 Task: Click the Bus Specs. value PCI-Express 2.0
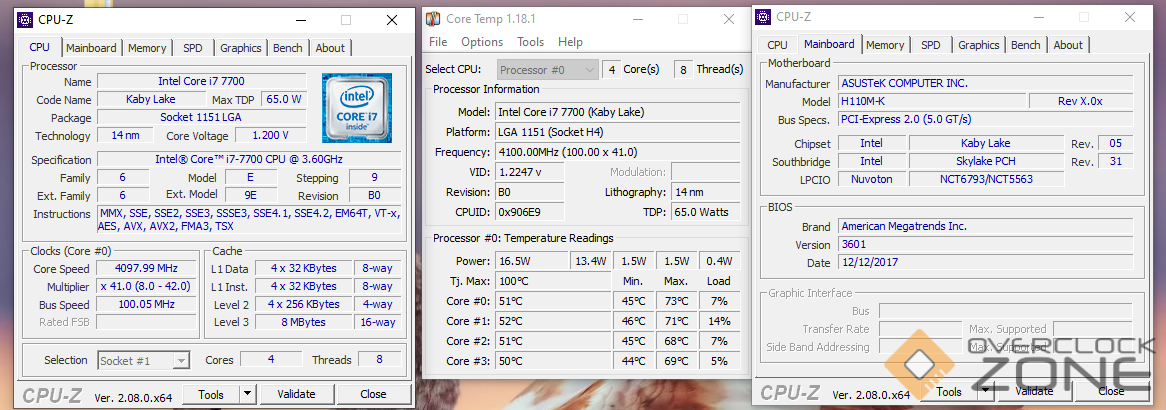985,119
